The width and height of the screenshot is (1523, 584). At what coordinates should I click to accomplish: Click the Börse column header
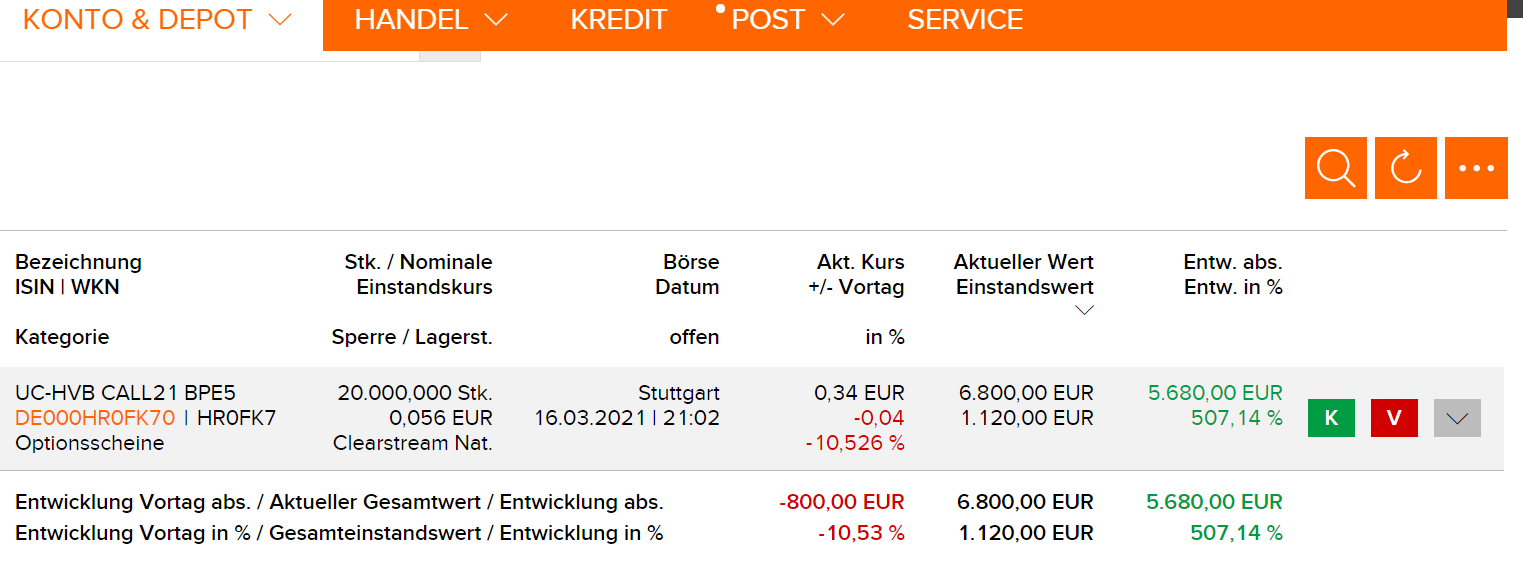coord(691,262)
